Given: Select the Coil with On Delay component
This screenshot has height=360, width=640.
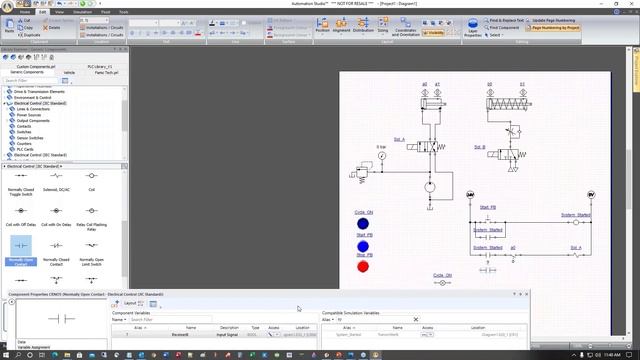Looking at the screenshot, I should [x=56, y=216].
